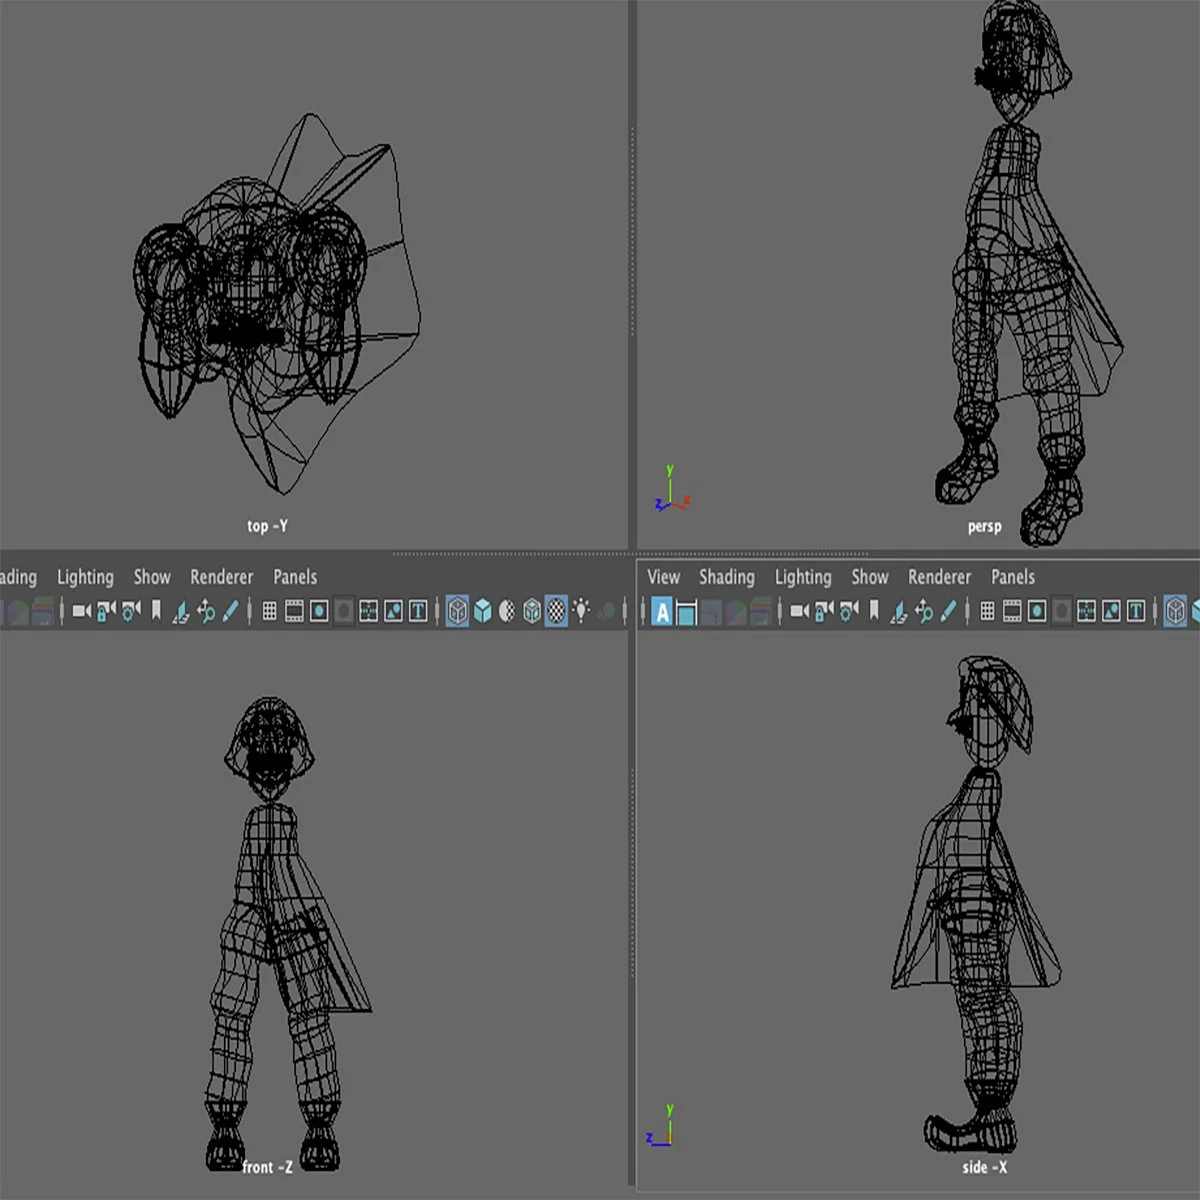
Task: Click Film Gate icon in side view toolbar
Action: pos(1012,610)
